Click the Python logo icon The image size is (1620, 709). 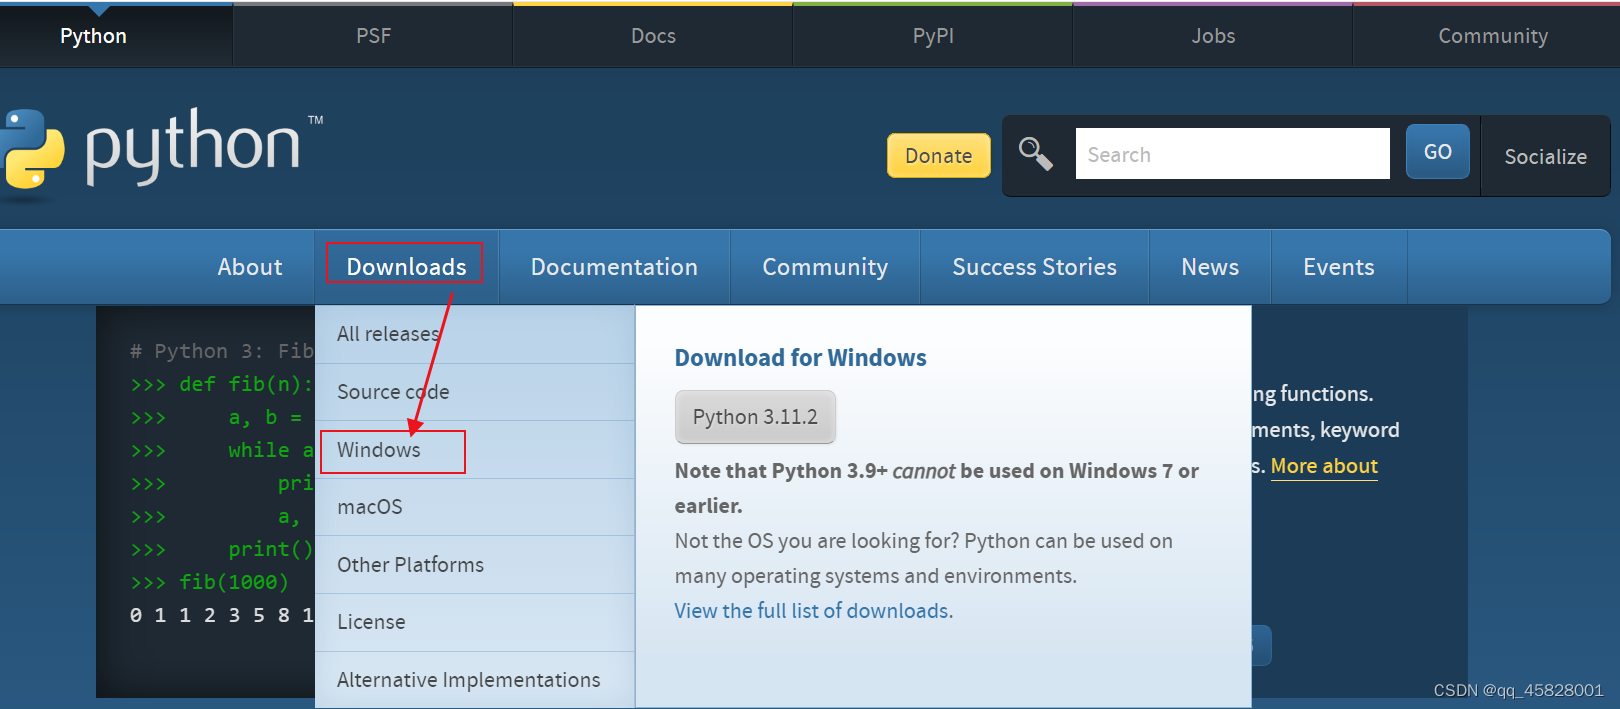[32, 149]
